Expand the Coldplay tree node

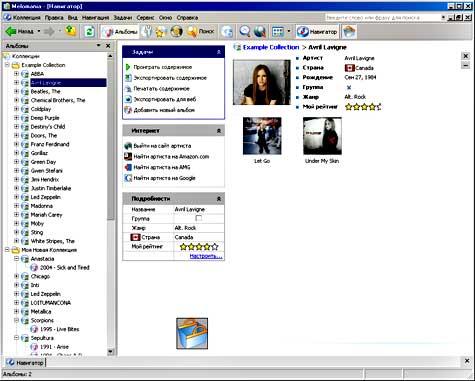pyautogui.click(x=16, y=109)
